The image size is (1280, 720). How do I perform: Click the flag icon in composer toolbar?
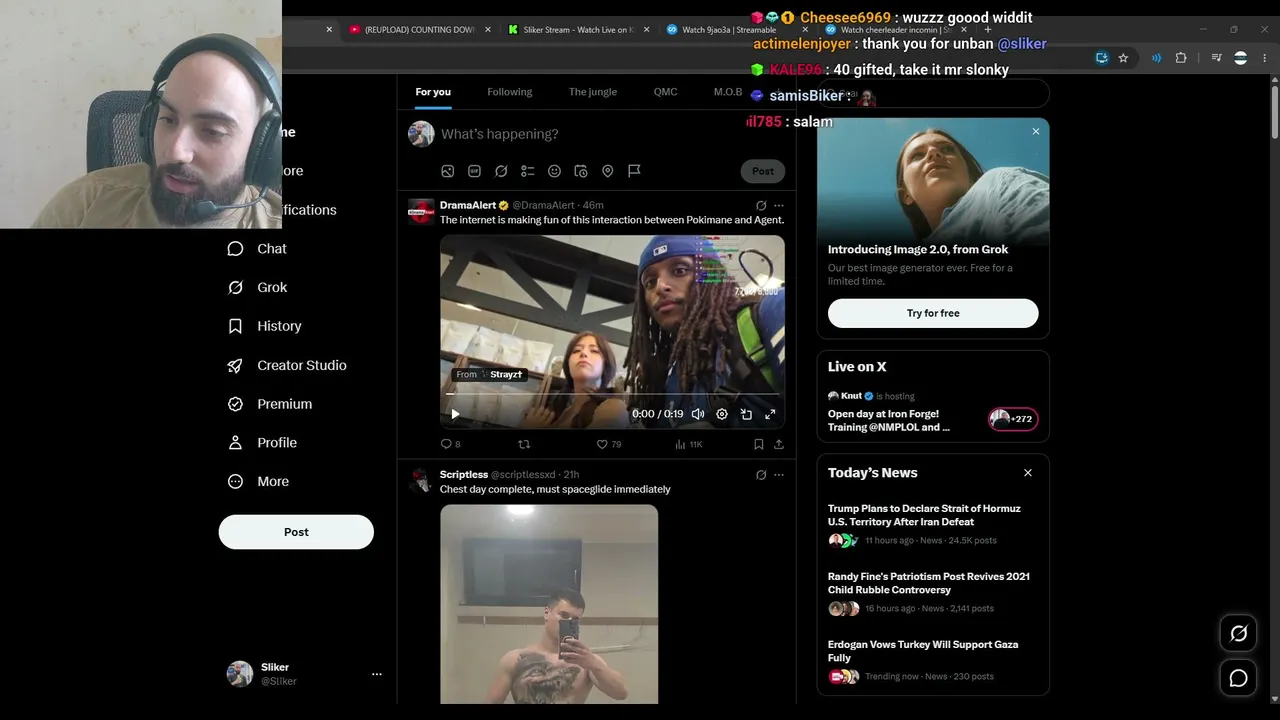pos(634,171)
